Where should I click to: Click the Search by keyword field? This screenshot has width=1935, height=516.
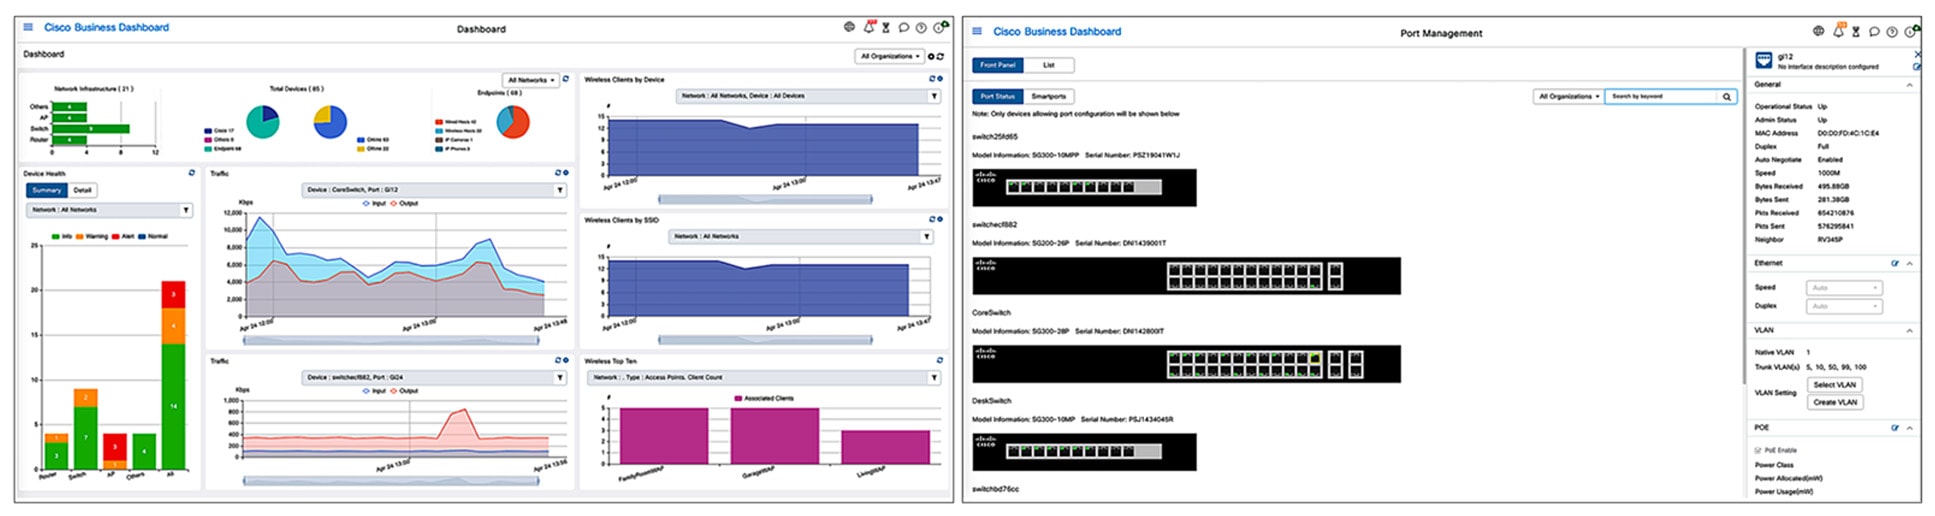click(x=1662, y=96)
